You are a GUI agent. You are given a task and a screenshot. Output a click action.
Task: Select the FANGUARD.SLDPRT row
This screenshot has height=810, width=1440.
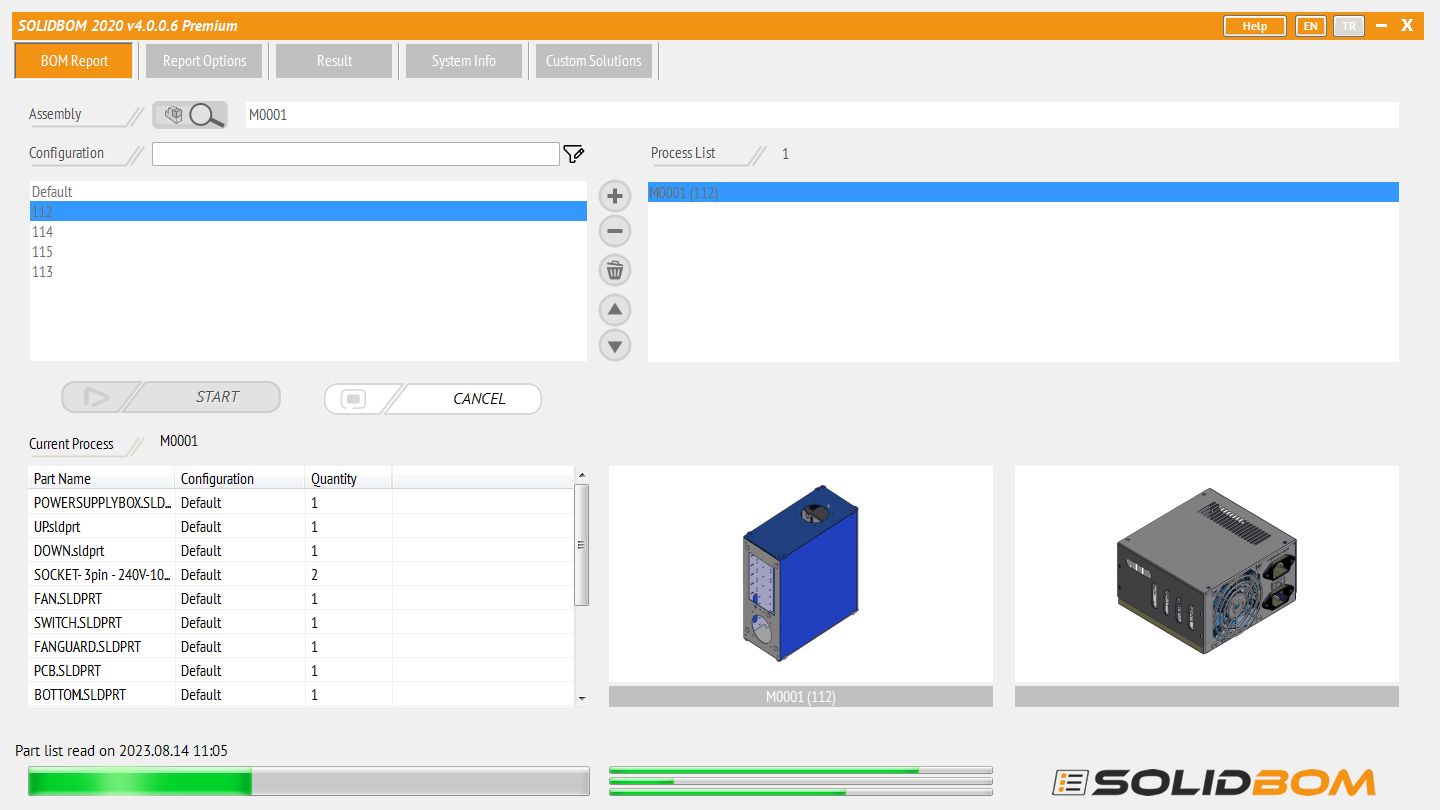301,647
